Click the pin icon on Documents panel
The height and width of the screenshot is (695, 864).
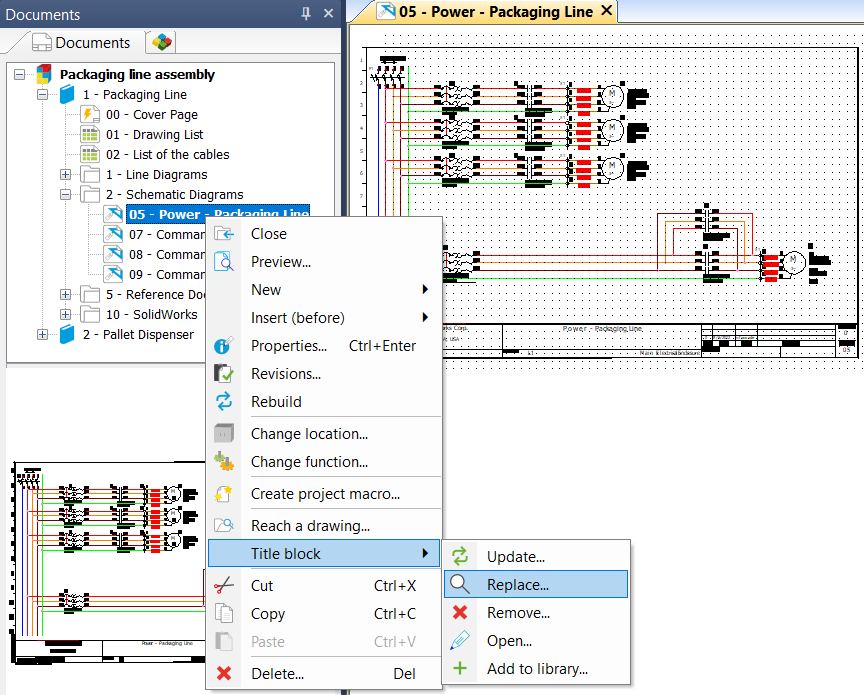tap(306, 14)
